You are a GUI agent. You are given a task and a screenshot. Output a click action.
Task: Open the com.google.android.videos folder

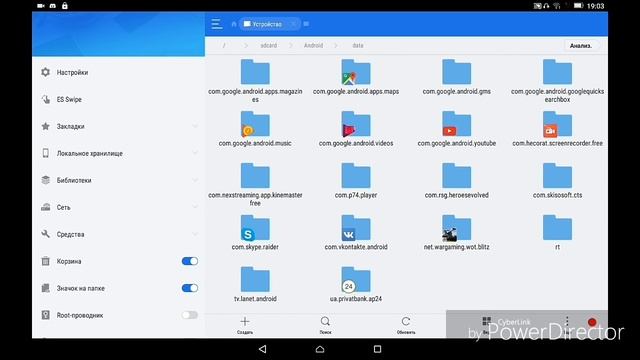click(356, 129)
